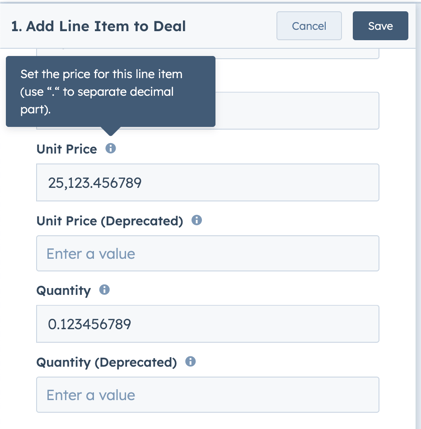This screenshot has height=429, width=421.
Task: Click the info icon beside Quantity
Action: [104, 290]
